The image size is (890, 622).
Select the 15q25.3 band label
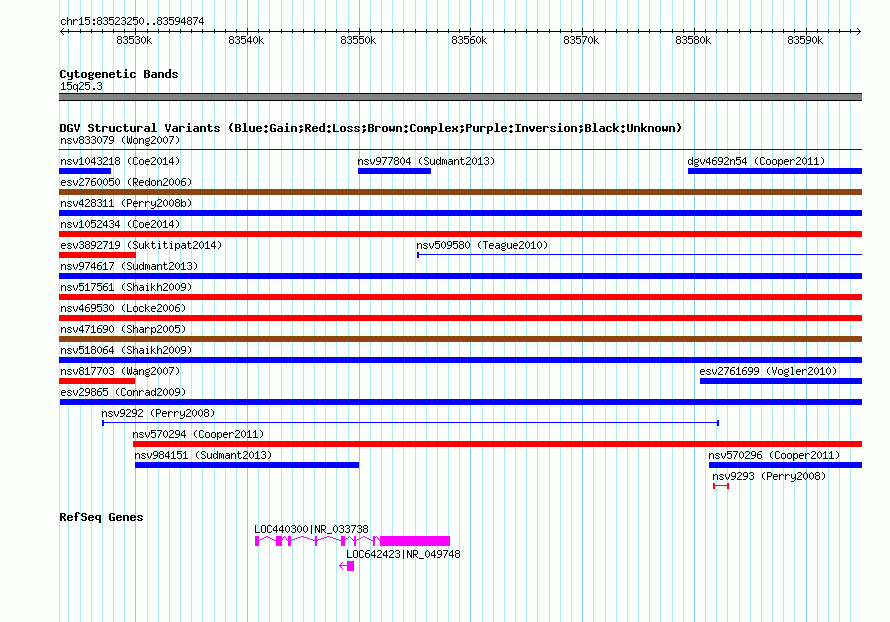[81, 86]
